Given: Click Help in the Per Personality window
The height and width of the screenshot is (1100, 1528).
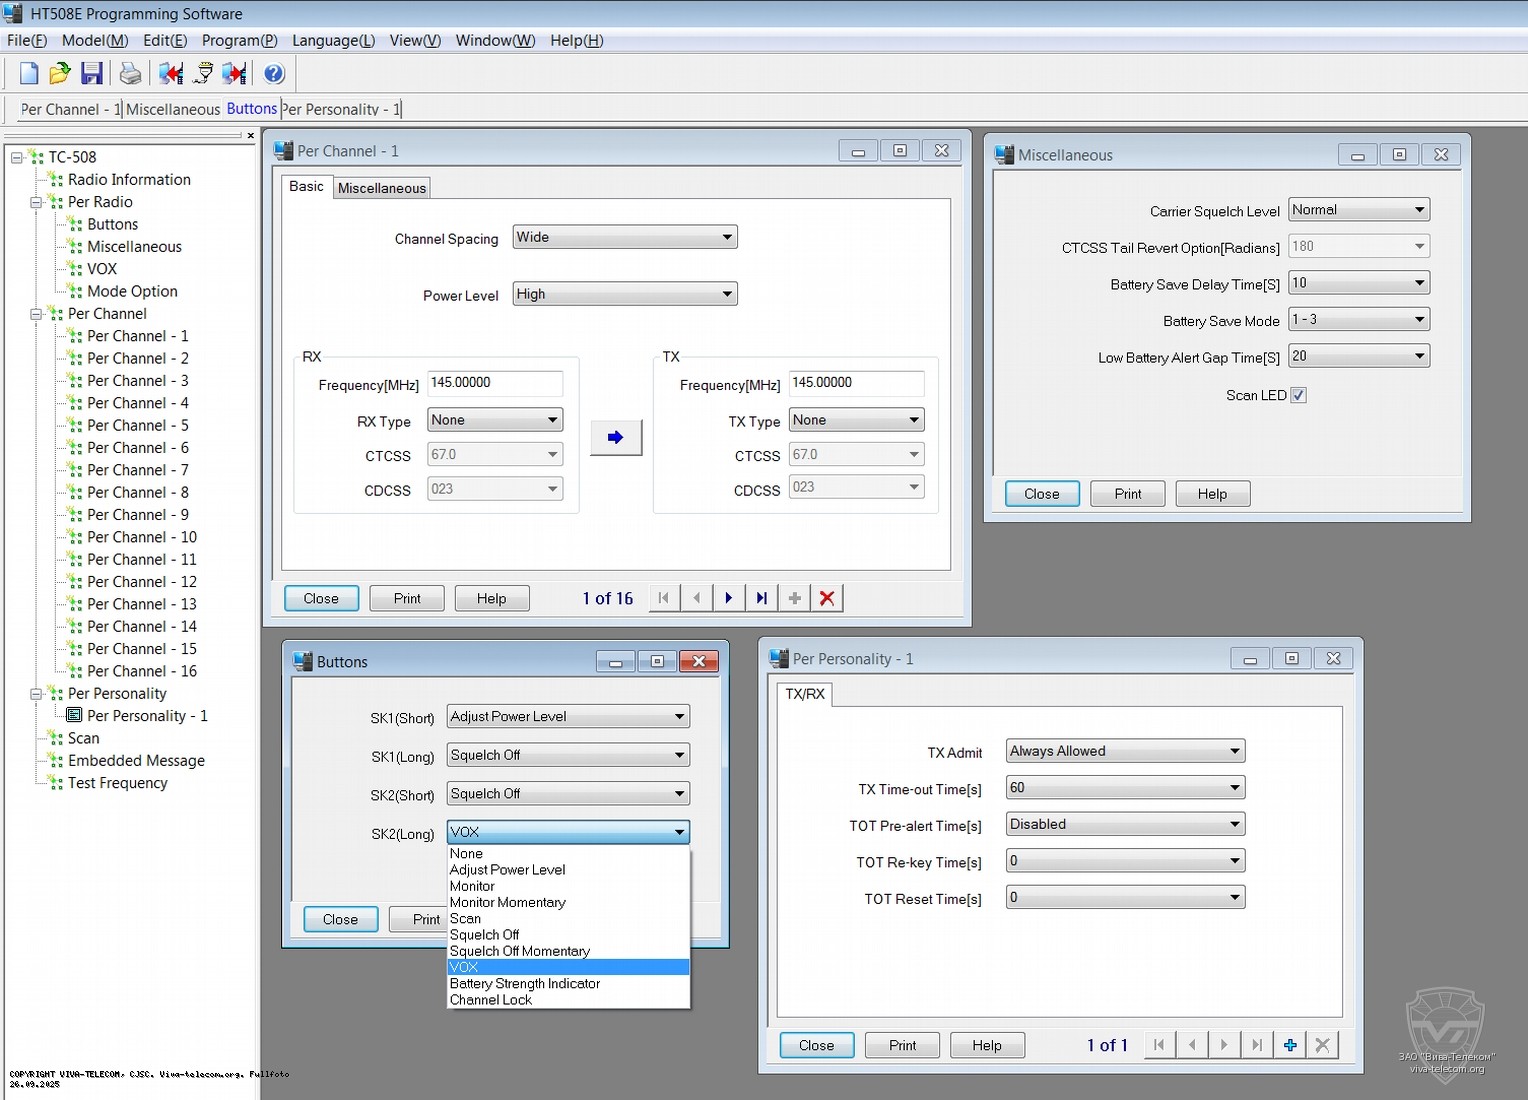Looking at the screenshot, I should click(986, 1045).
